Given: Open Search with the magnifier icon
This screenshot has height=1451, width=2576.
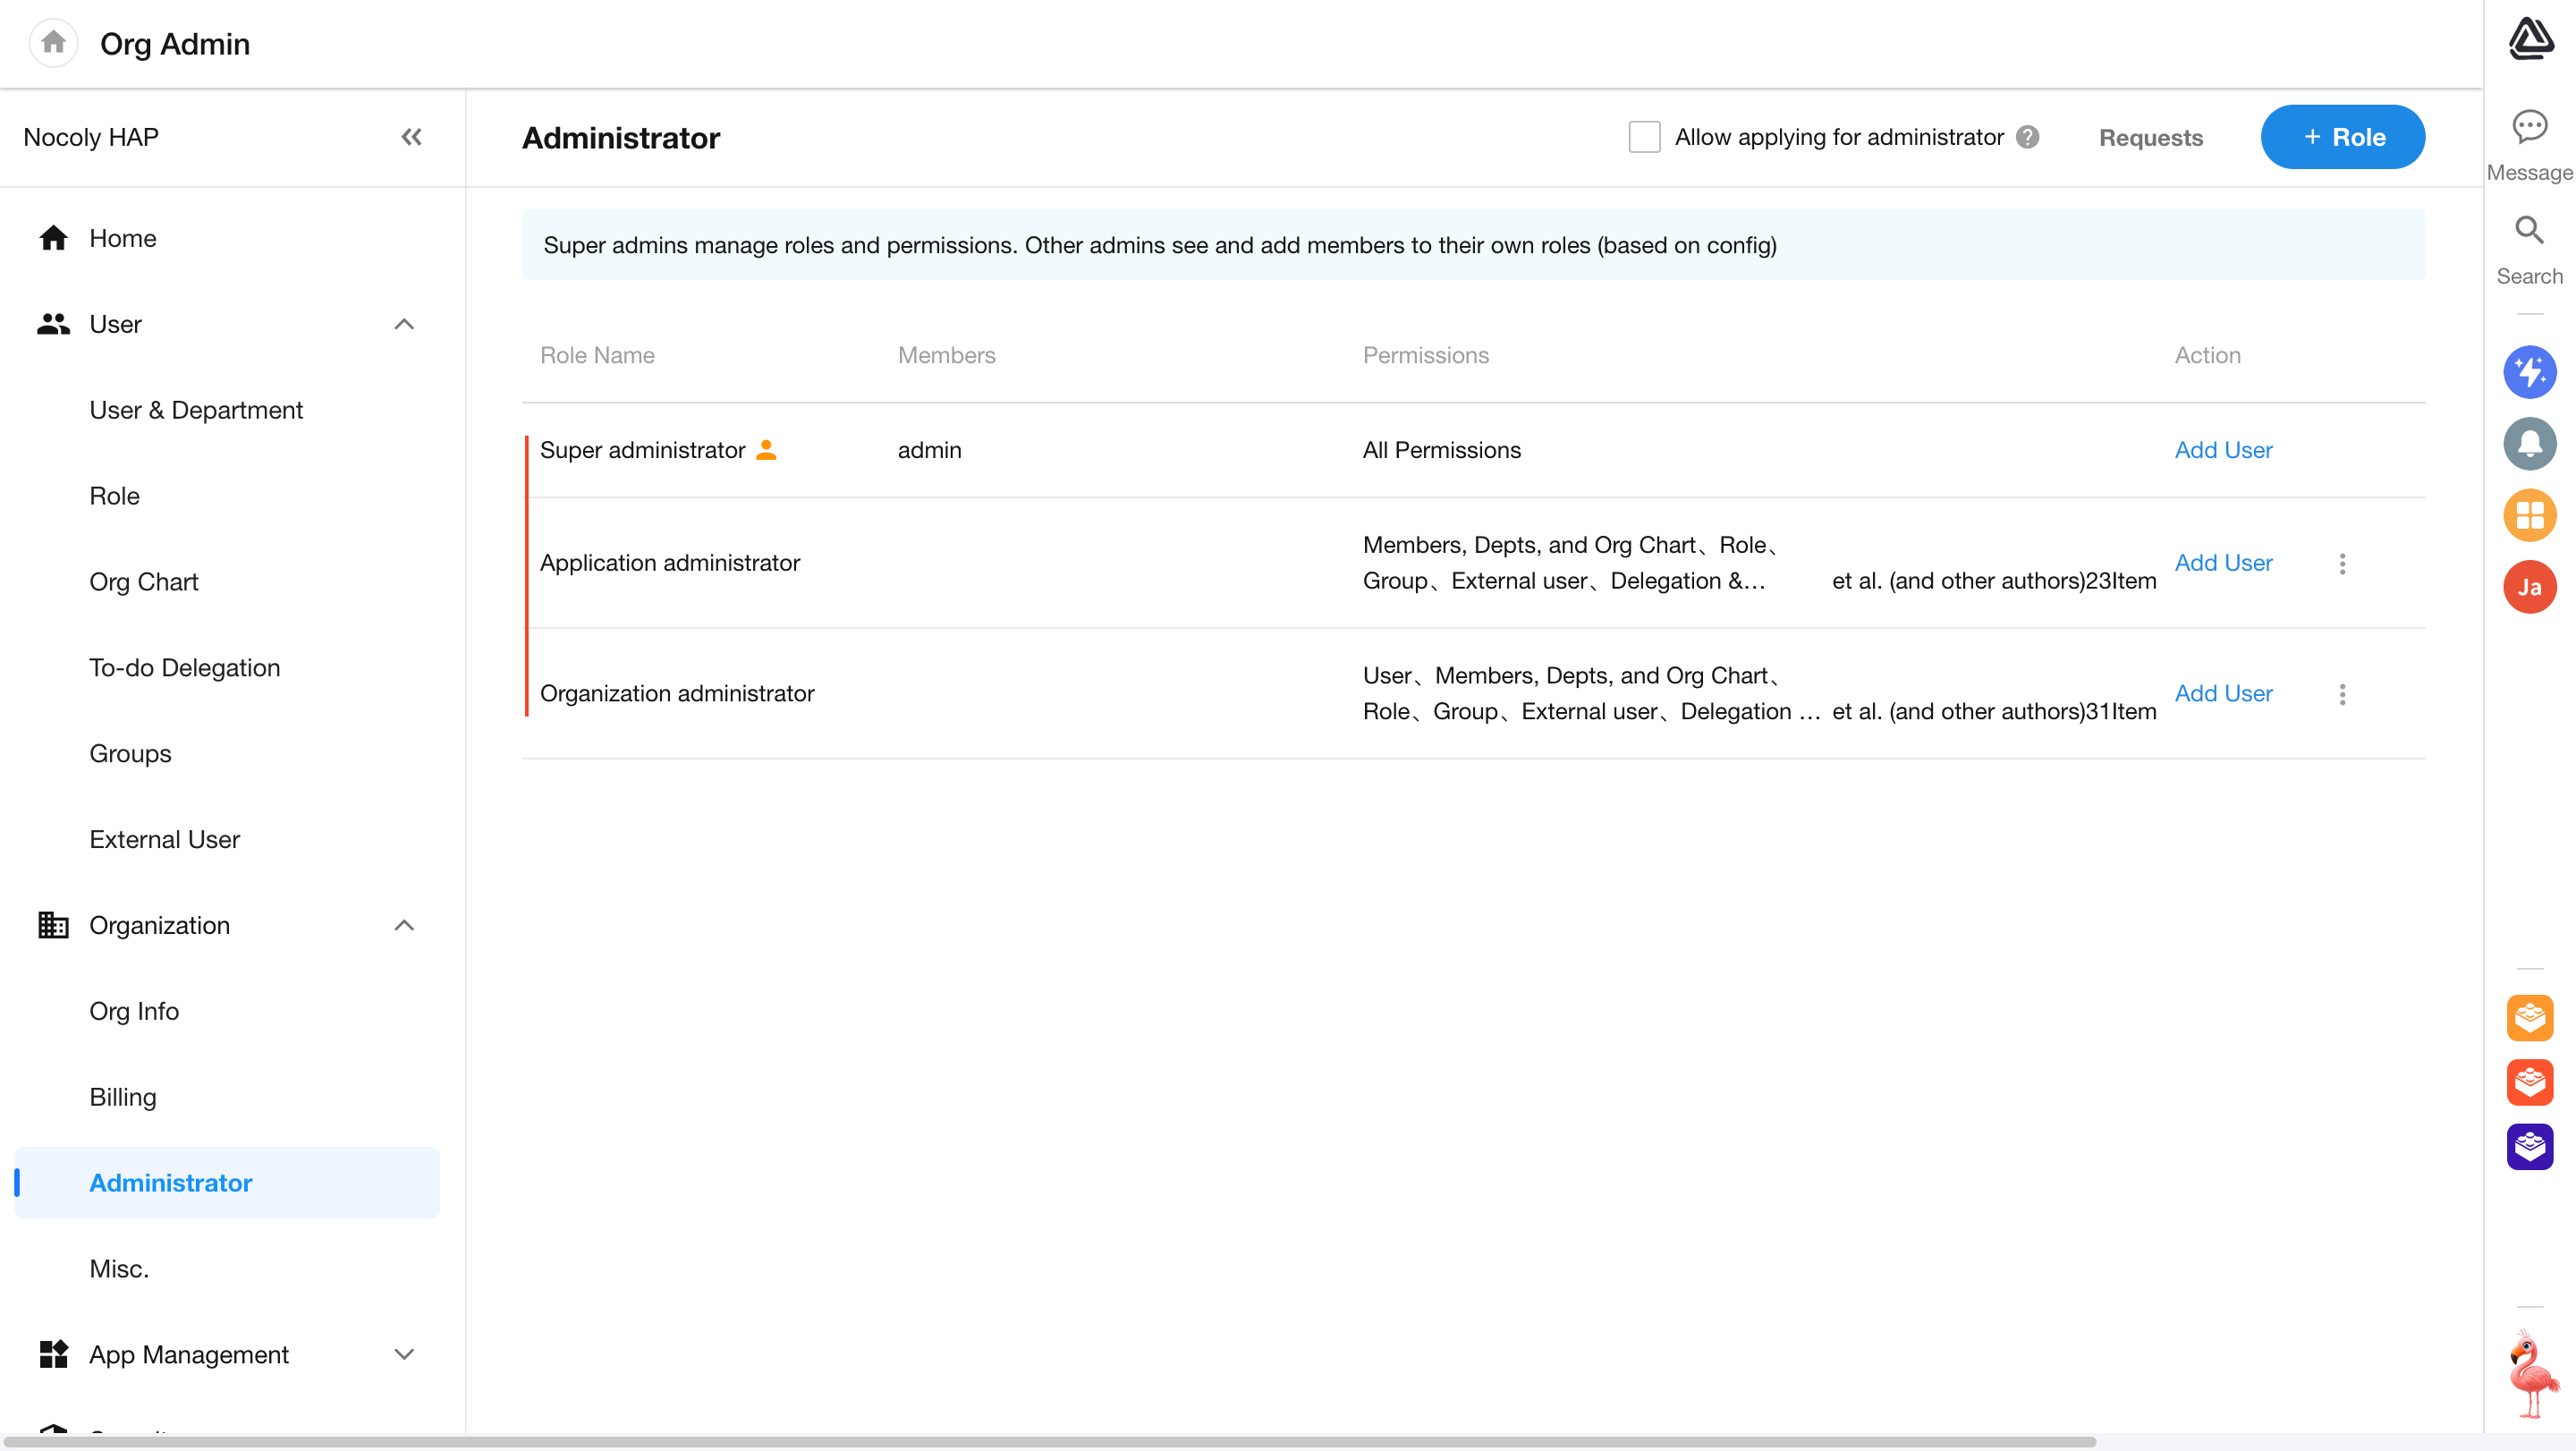Looking at the screenshot, I should tap(2529, 232).
